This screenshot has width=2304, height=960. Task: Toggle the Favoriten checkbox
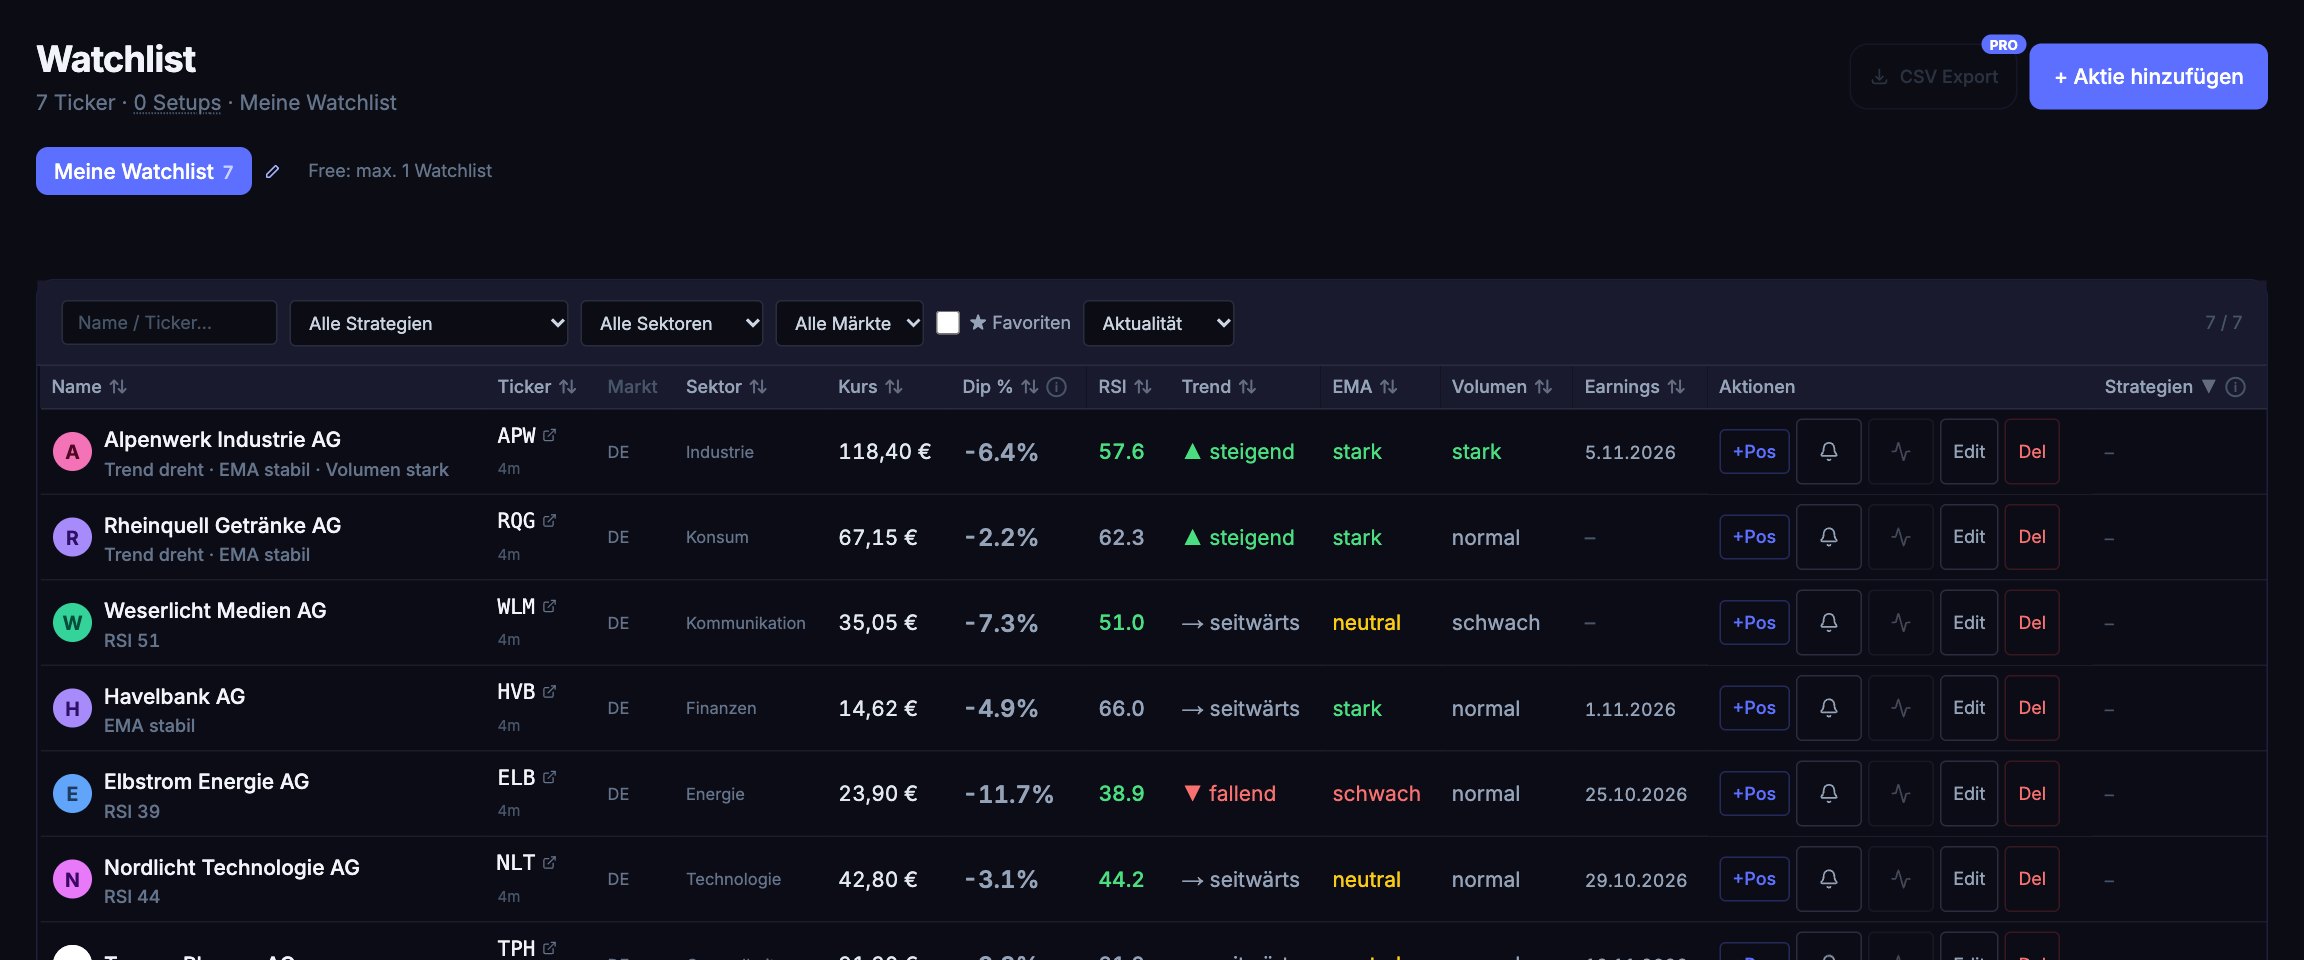(x=948, y=323)
